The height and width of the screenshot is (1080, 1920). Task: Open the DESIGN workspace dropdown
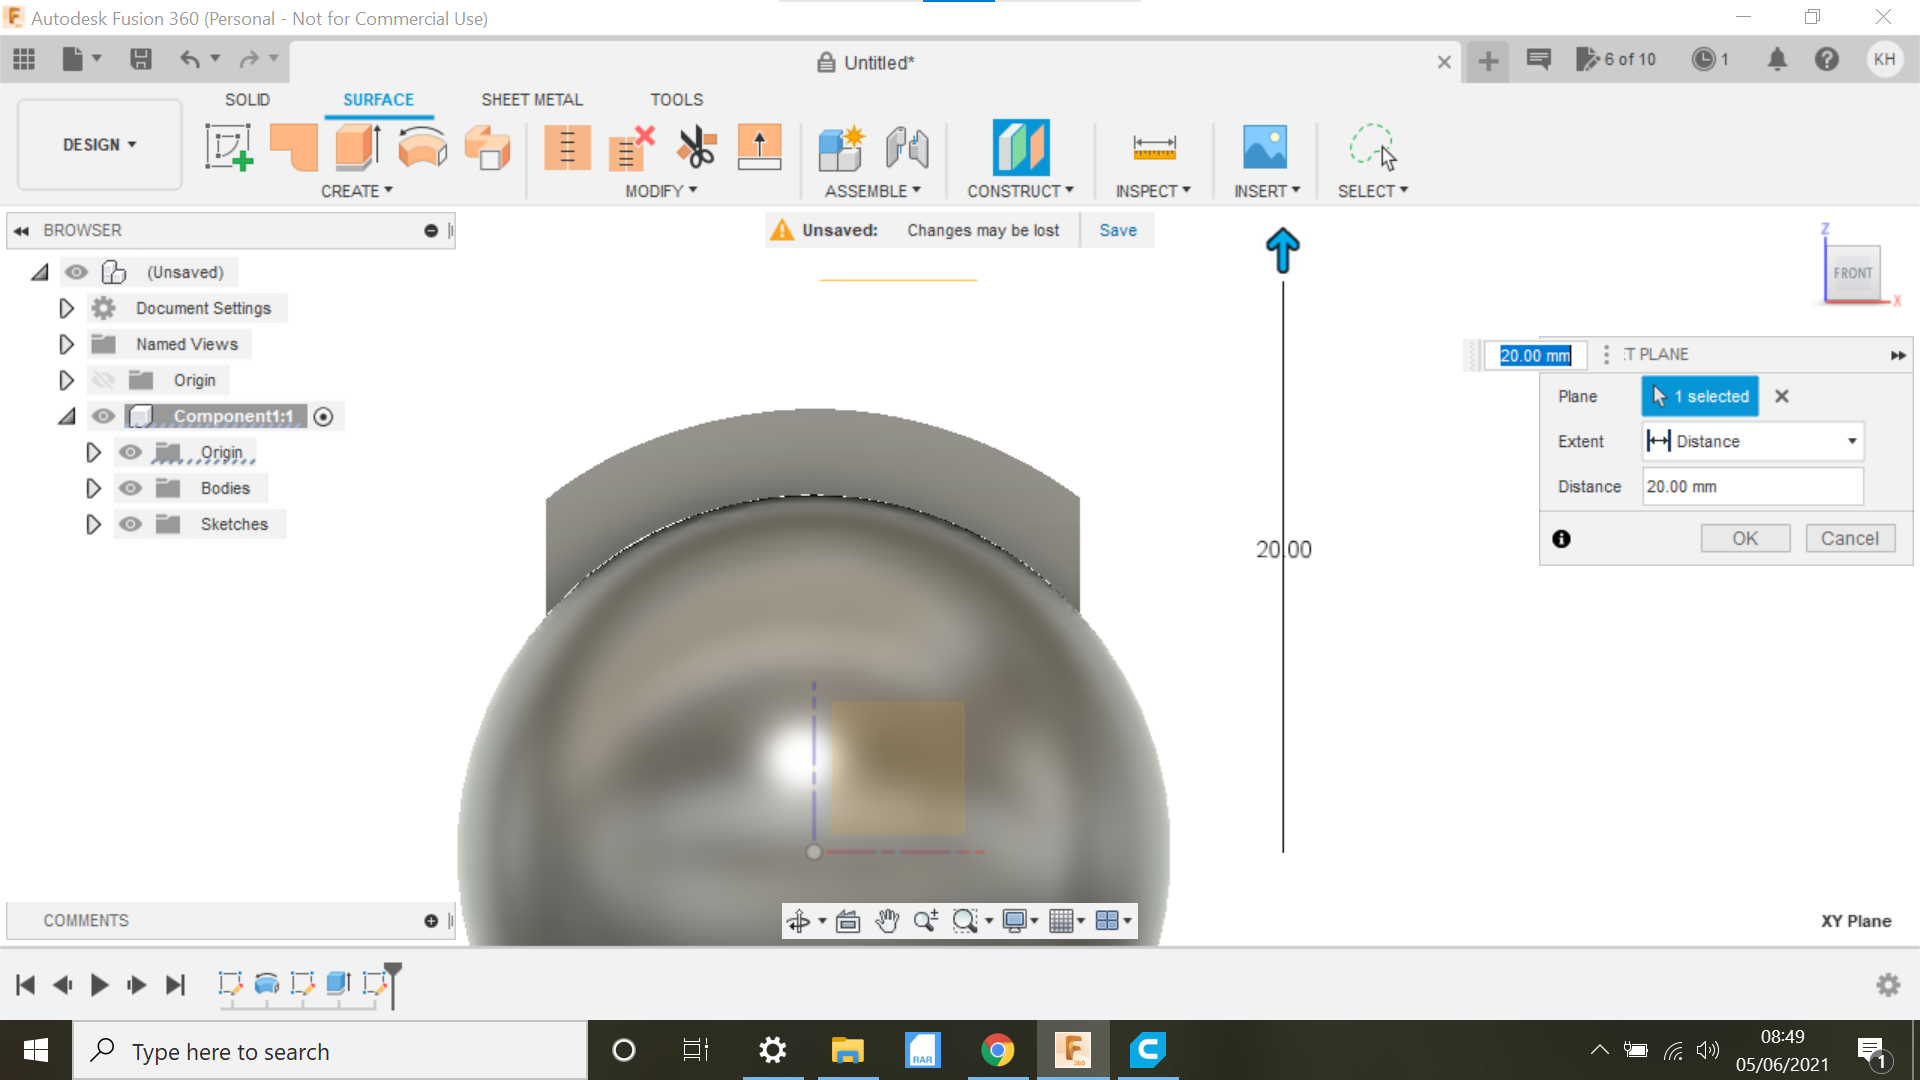(x=99, y=145)
